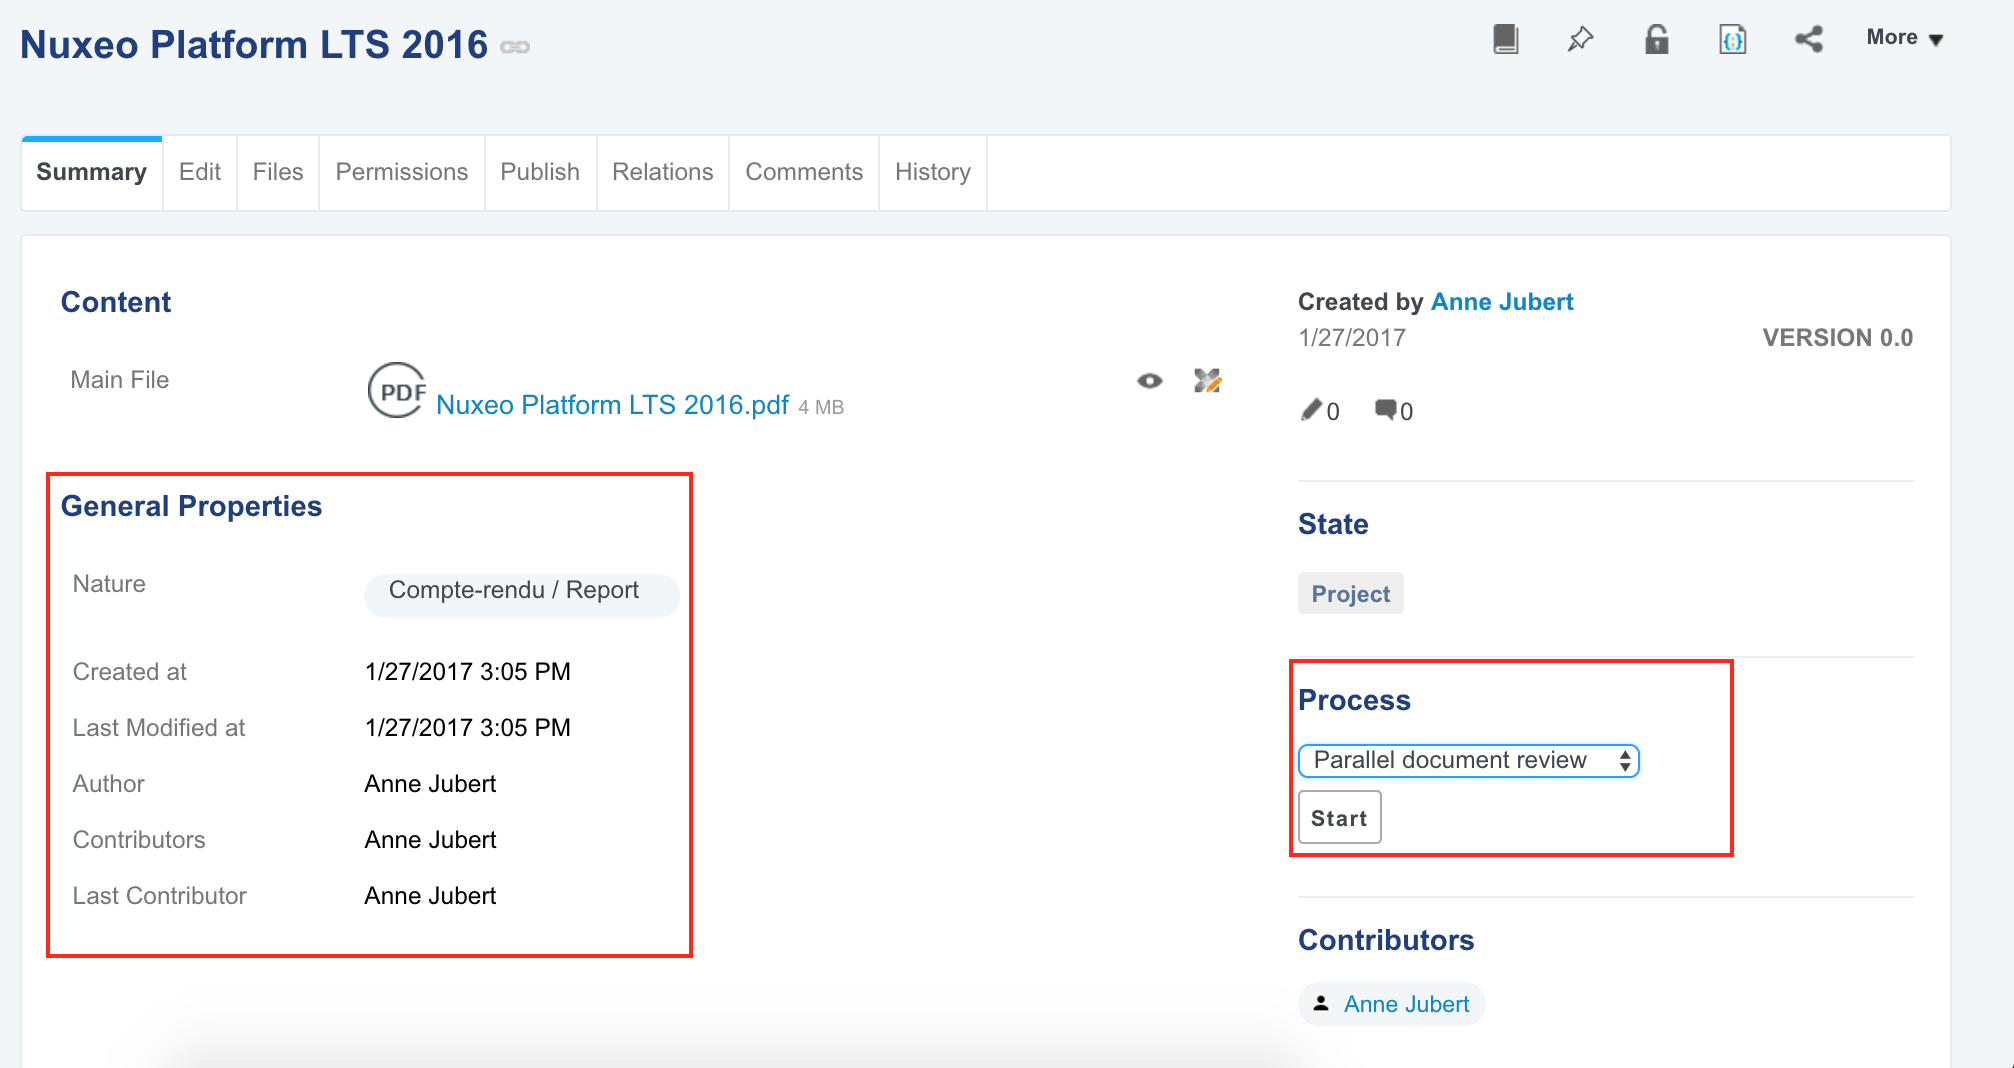Click the State section heading

point(1333,524)
